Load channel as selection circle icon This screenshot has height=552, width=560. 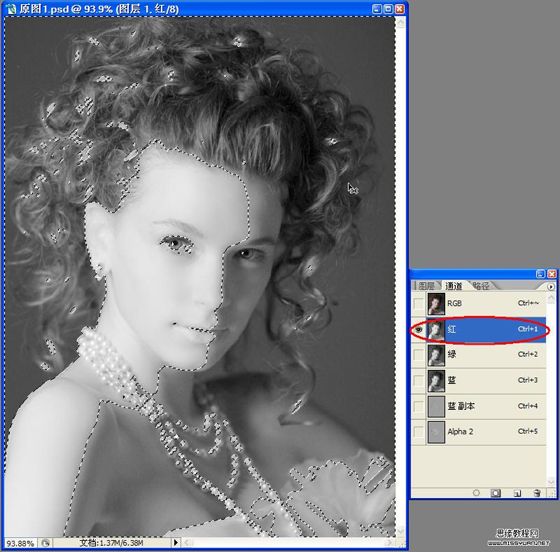476,493
